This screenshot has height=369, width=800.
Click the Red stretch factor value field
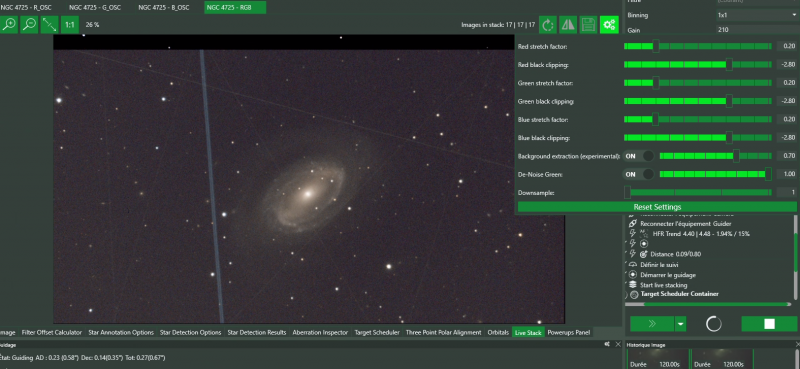click(786, 46)
